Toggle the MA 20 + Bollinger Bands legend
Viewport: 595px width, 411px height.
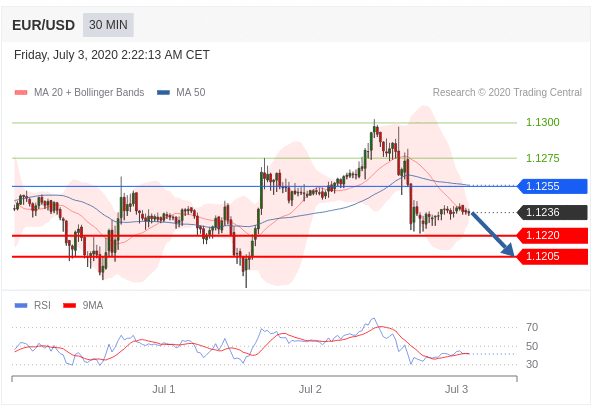tap(89, 93)
